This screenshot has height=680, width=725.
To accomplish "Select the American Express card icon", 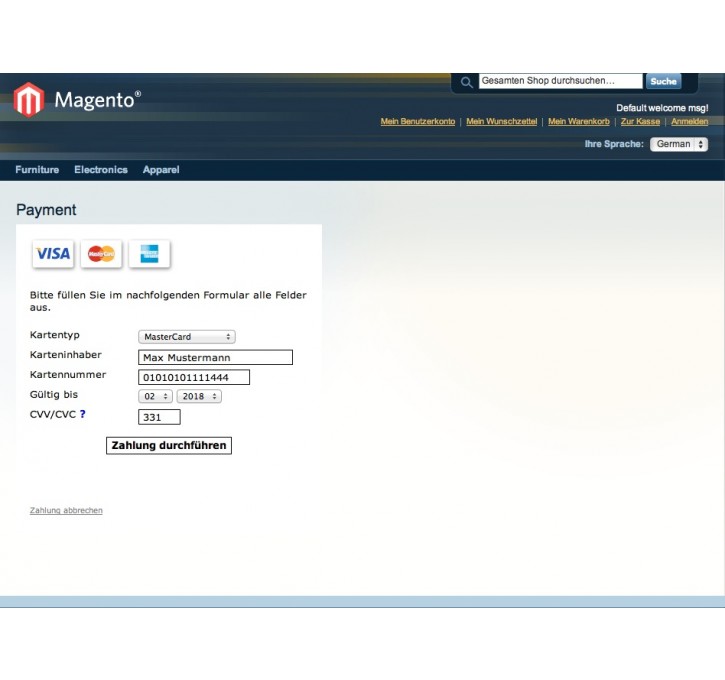I will (149, 253).
